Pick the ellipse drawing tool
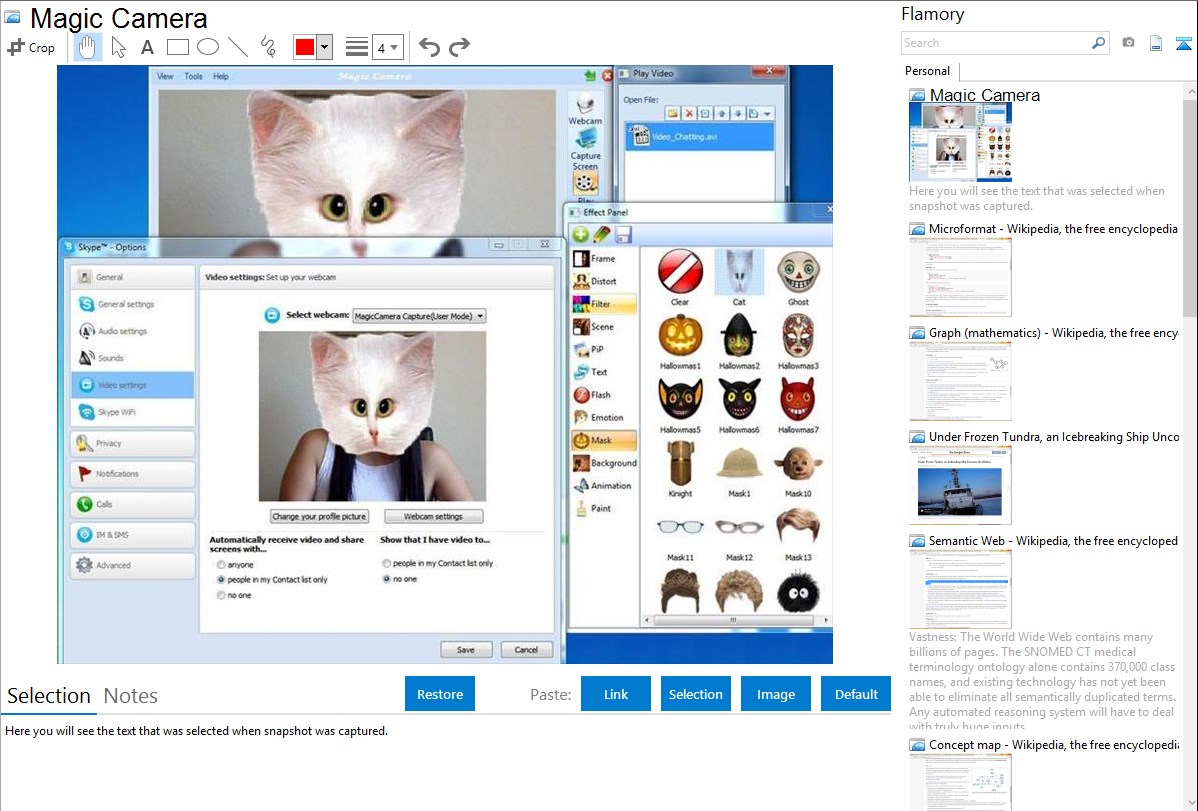 point(208,47)
